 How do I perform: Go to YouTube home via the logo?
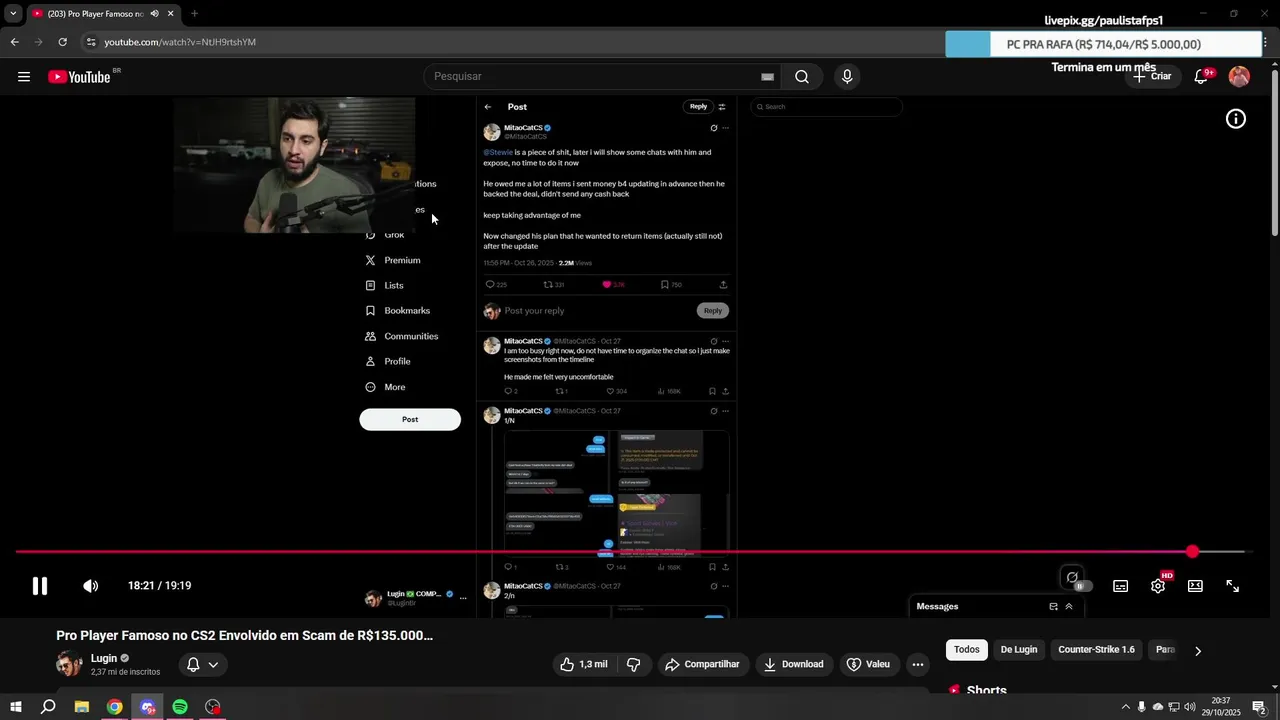pos(79,77)
